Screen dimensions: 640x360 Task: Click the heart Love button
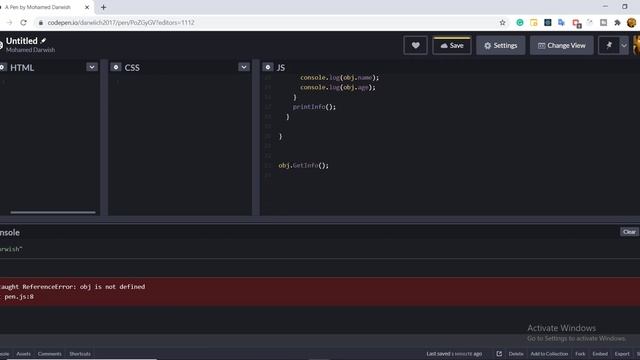(x=415, y=45)
